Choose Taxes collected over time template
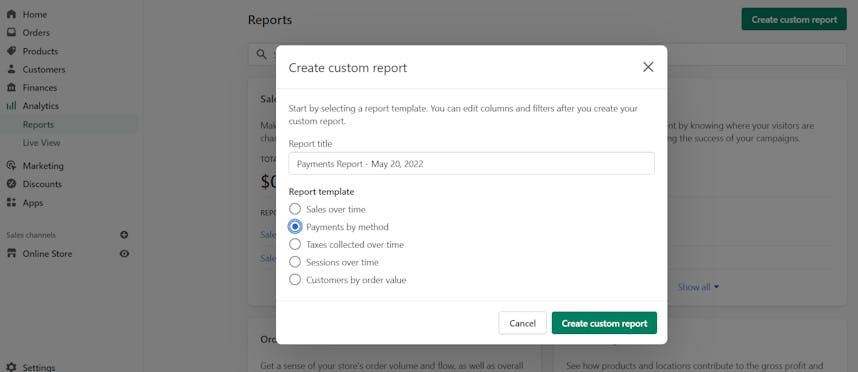This screenshot has width=858, height=372. [x=295, y=244]
